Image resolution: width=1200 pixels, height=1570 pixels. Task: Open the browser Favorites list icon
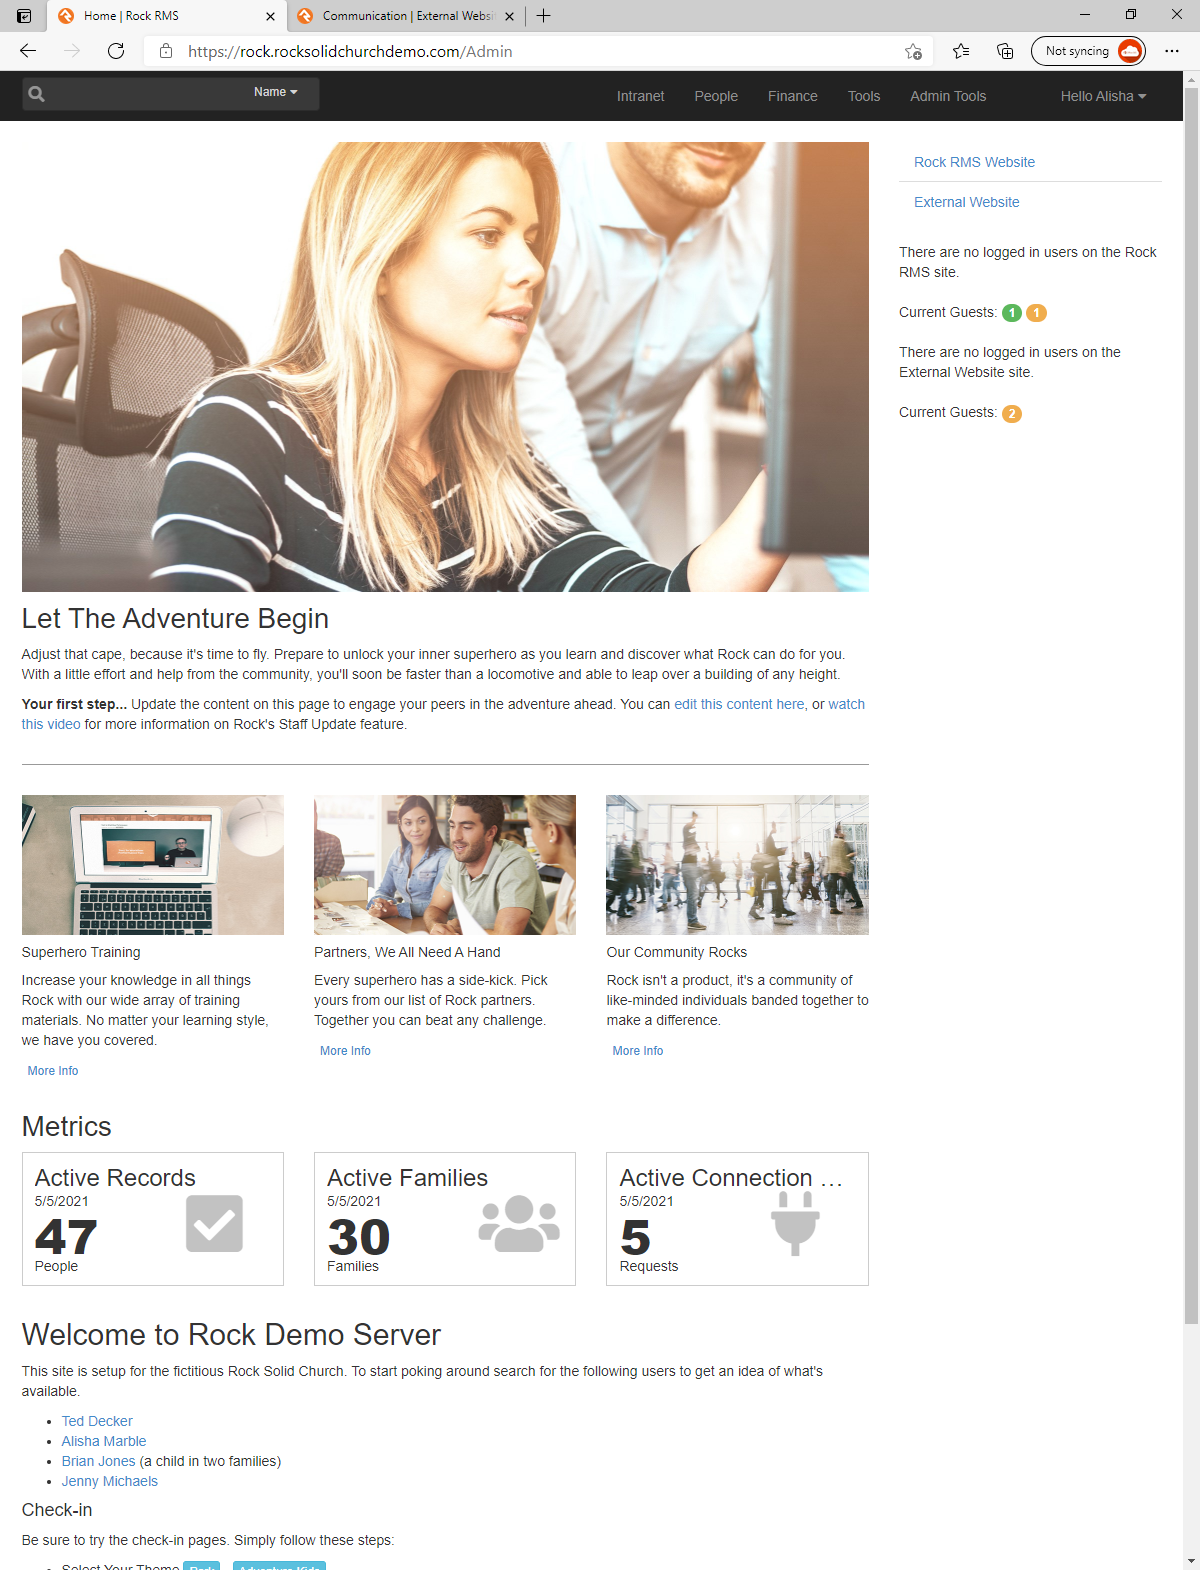961,51
